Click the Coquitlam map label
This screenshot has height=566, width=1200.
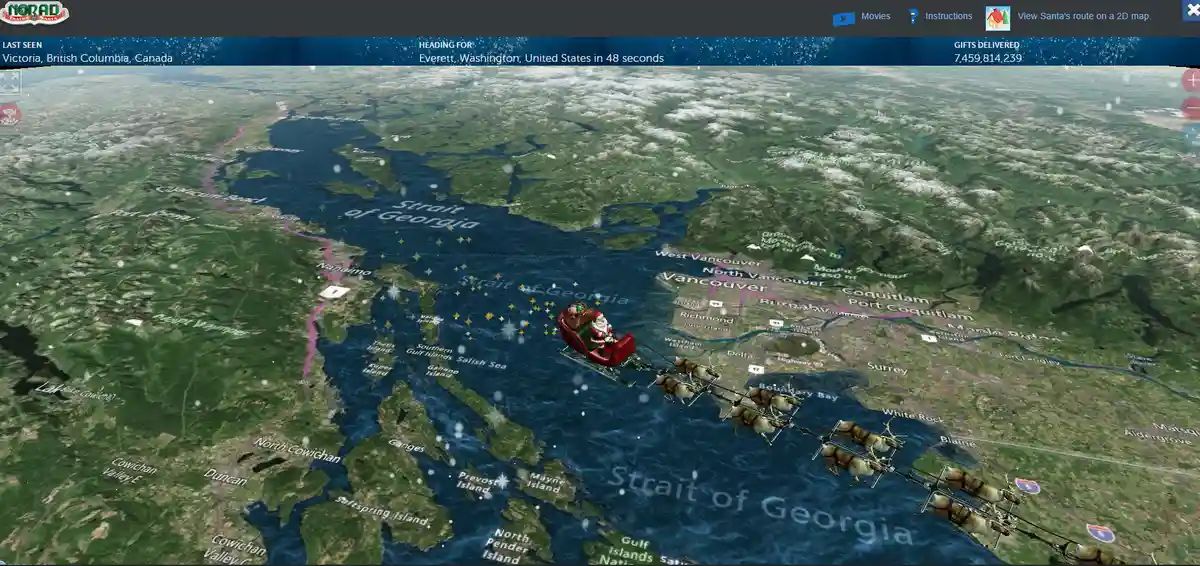point(884,298)
